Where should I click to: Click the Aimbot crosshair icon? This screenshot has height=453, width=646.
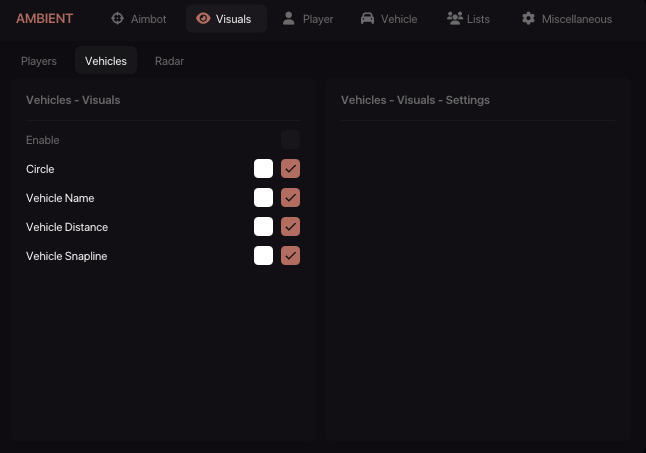pos(117,19)
